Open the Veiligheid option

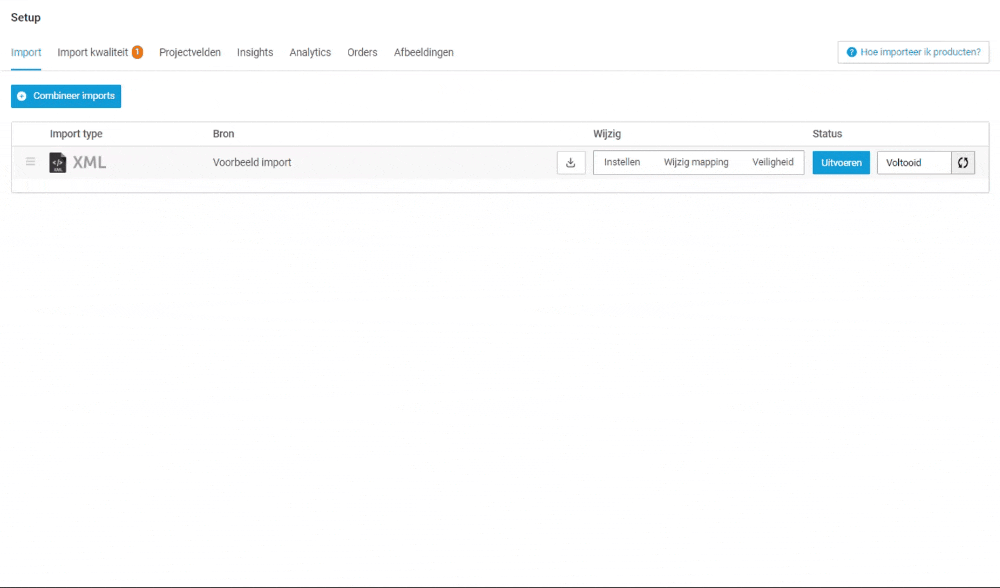click(772, 162)
